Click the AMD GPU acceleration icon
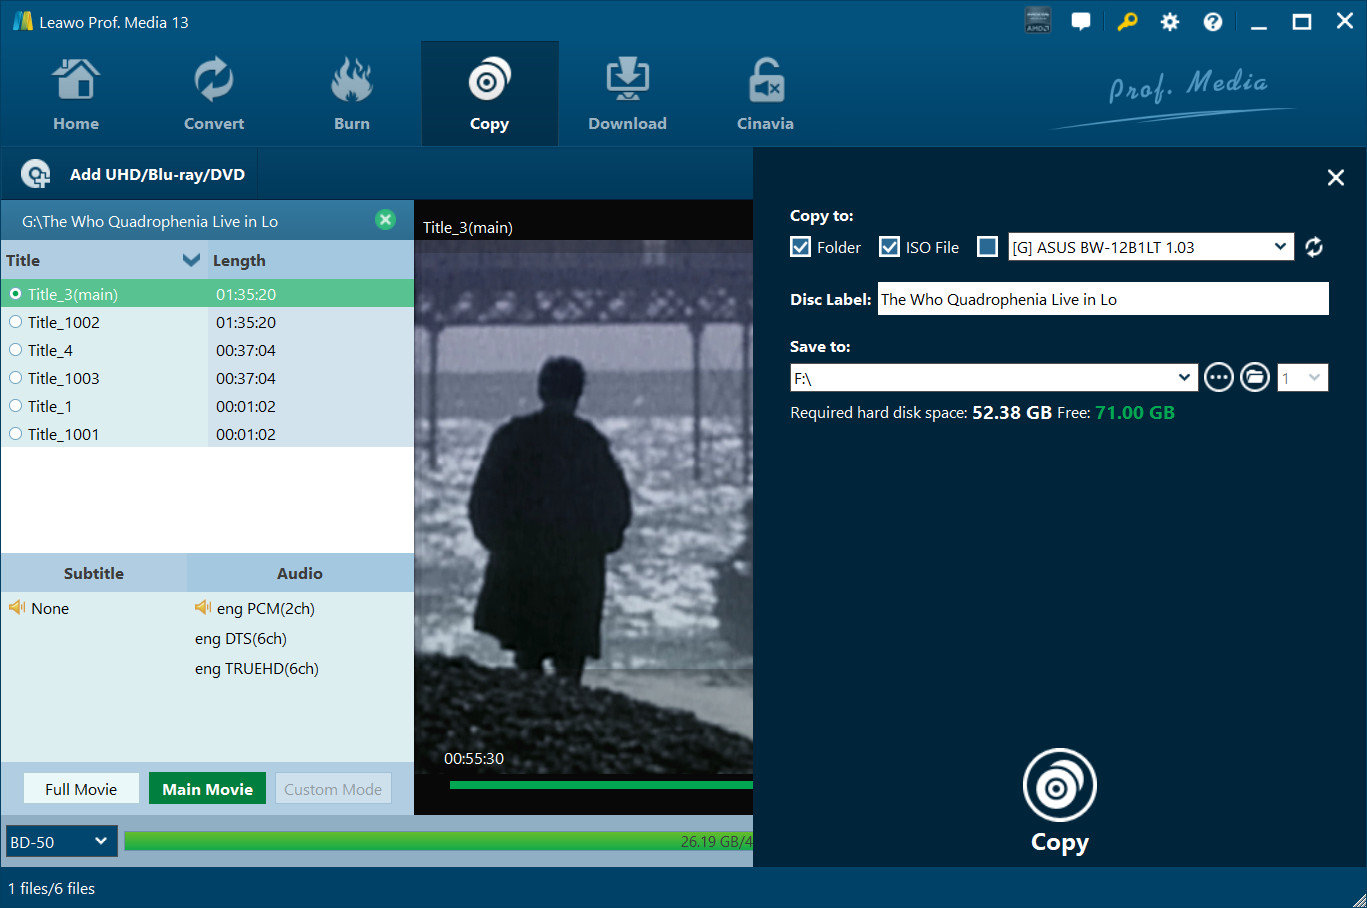1367x908 pixels. click(1038, 21)
